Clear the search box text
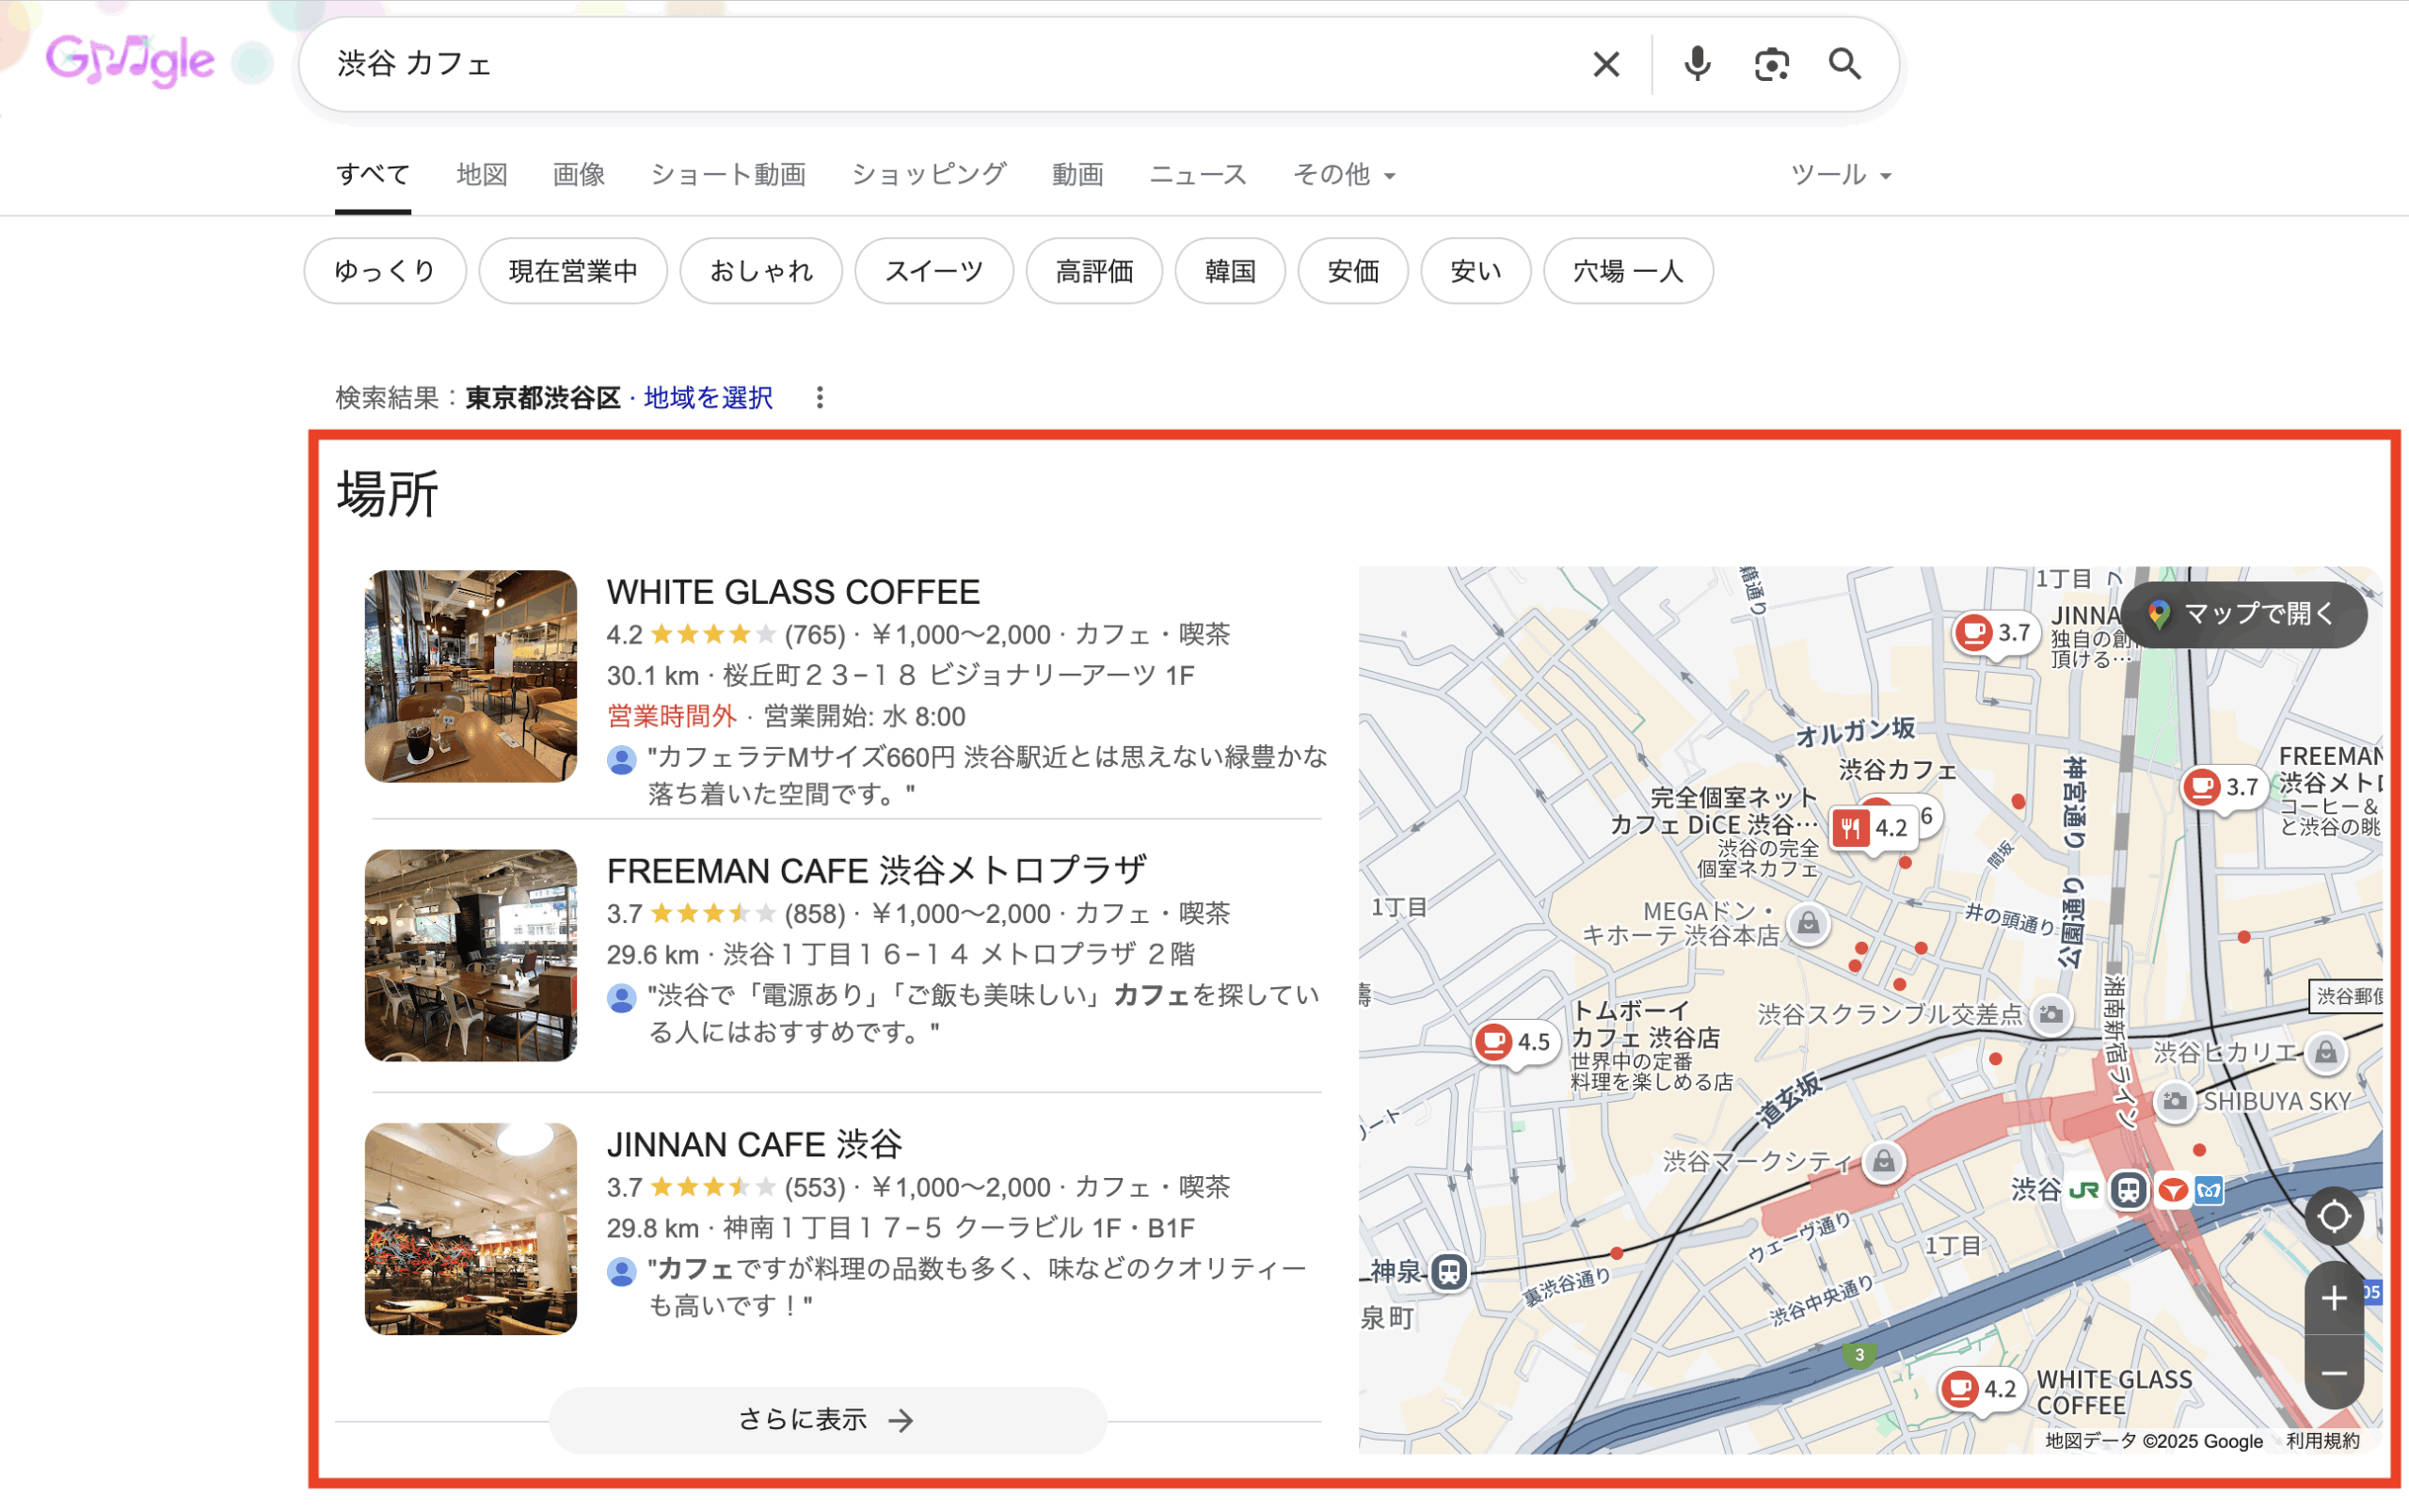2409x1512 pixels. pos(1605,64)
